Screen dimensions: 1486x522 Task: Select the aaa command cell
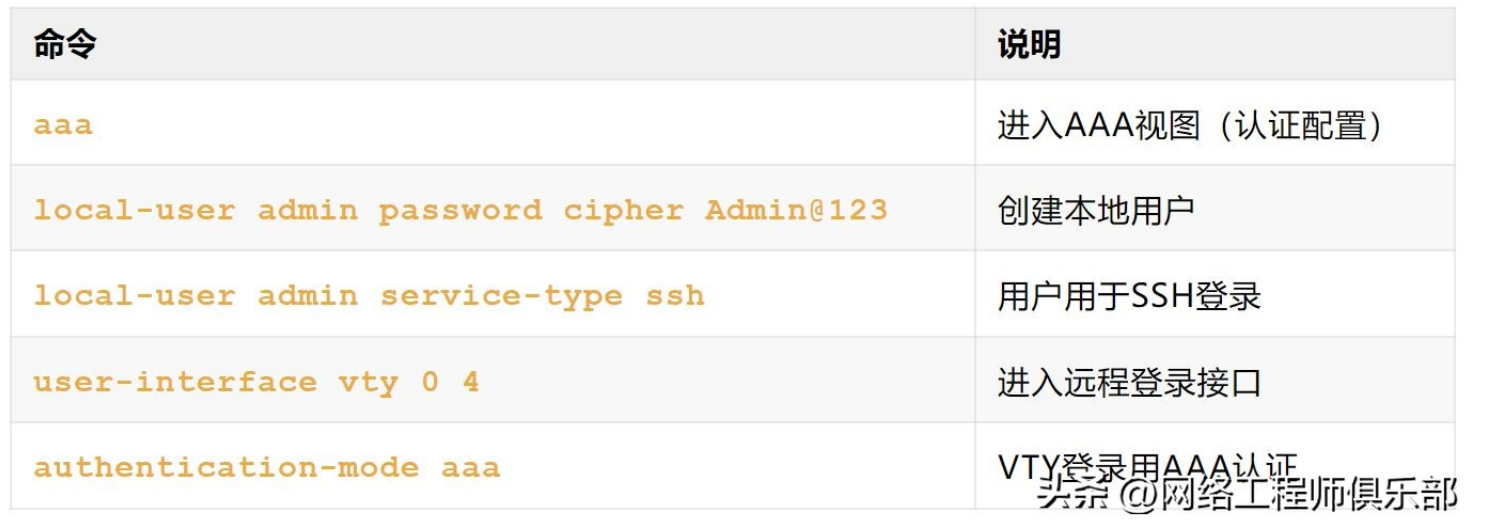(63, 126)
